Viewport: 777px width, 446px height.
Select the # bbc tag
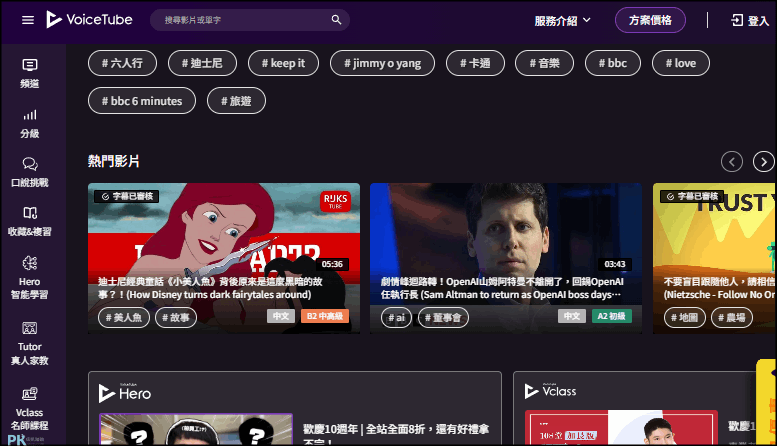pyautogui.click(x=613, y=63)
